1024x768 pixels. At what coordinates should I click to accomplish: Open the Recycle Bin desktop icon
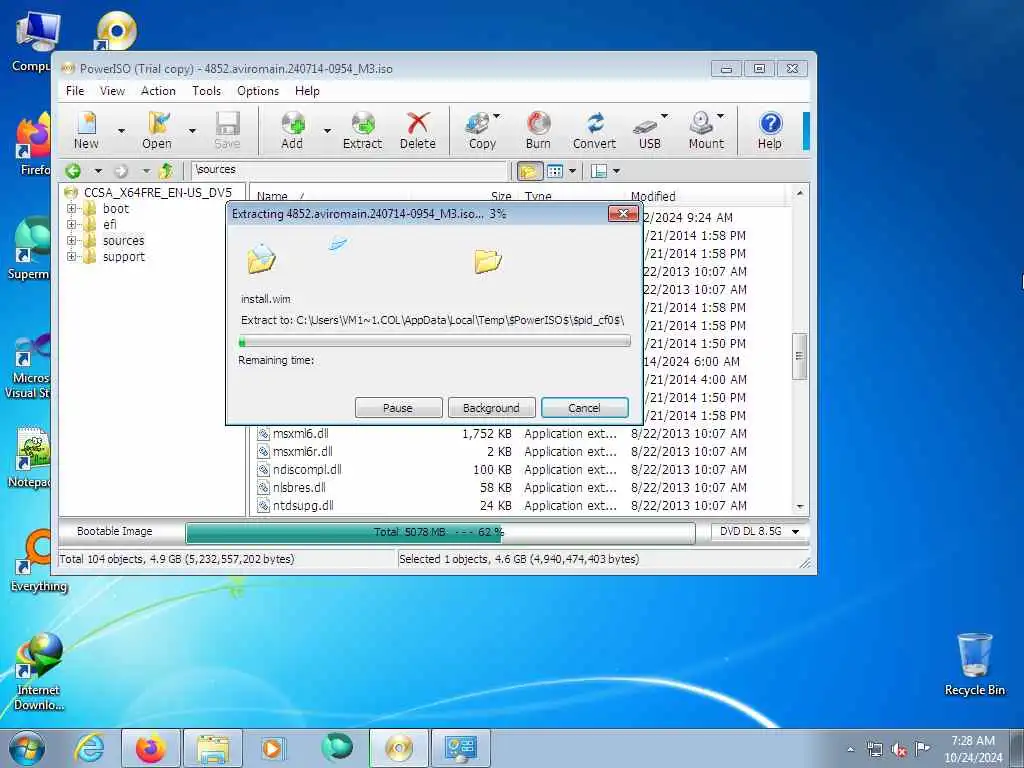click(x=974, y=665)
